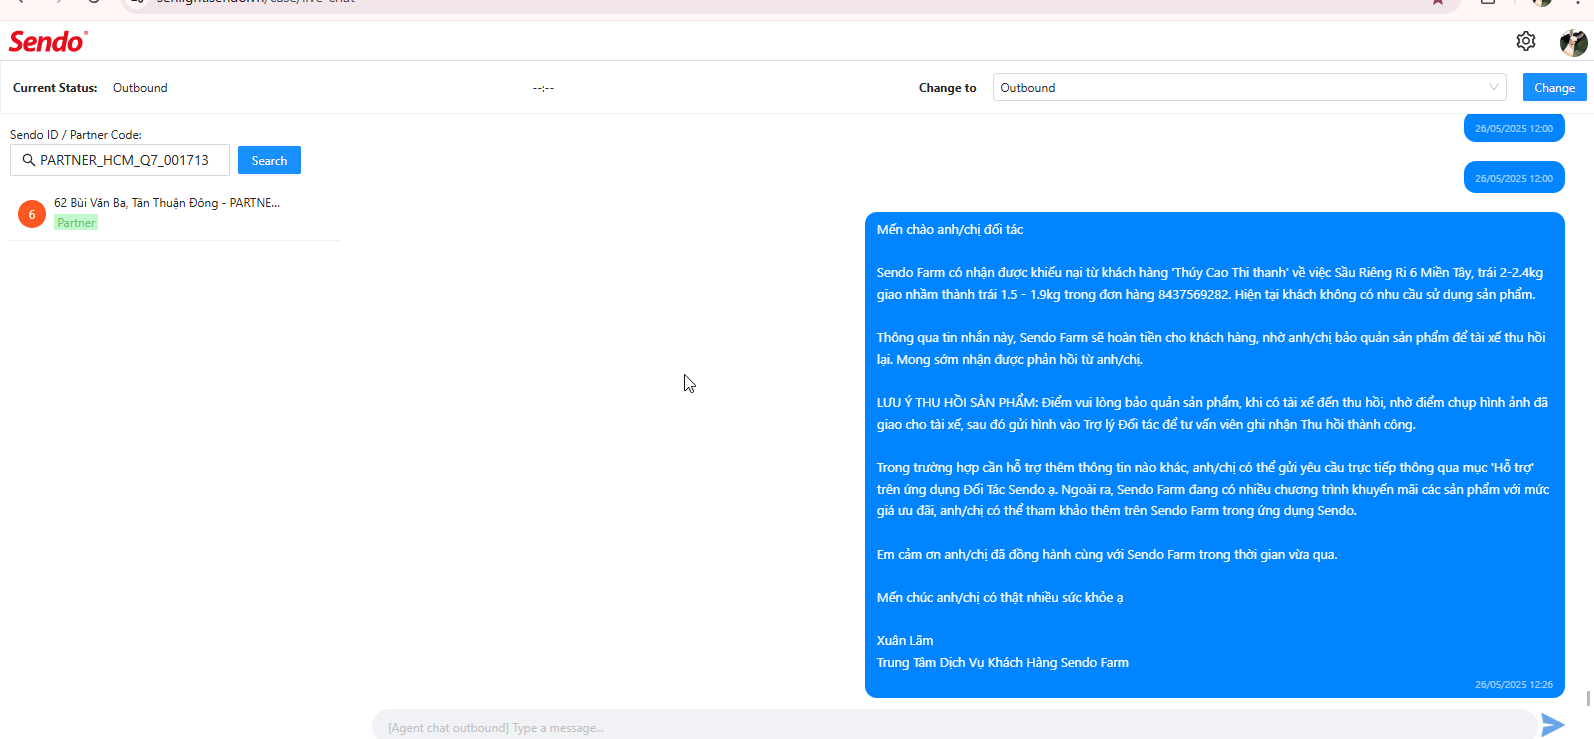Open the user profile avatar
The image size is (1594, 739).
pos(1573,42)
